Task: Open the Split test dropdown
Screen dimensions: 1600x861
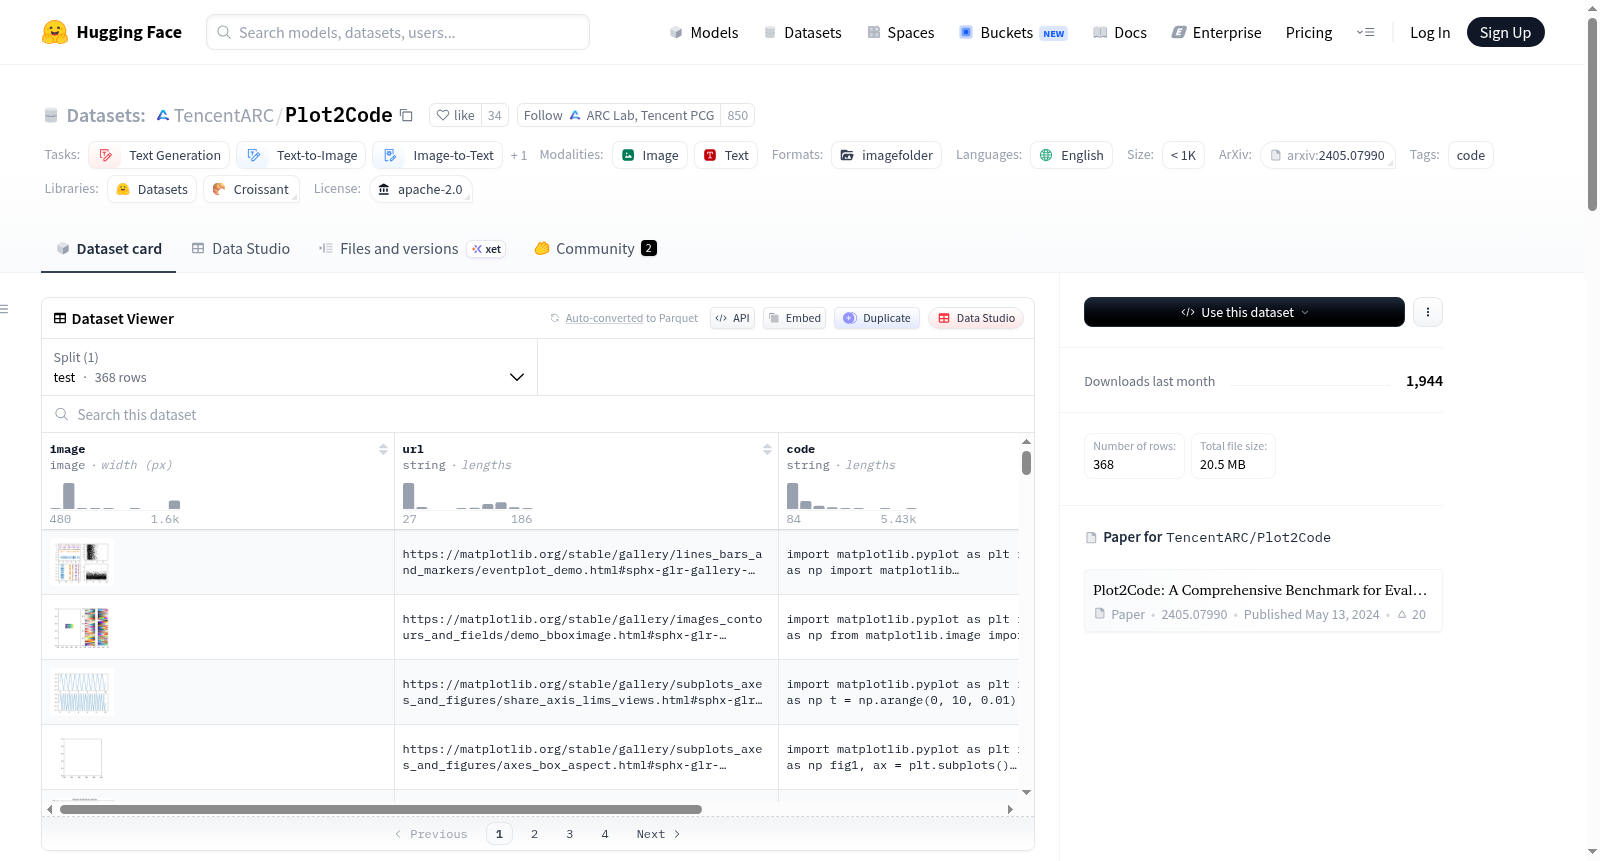Action: 289,367
